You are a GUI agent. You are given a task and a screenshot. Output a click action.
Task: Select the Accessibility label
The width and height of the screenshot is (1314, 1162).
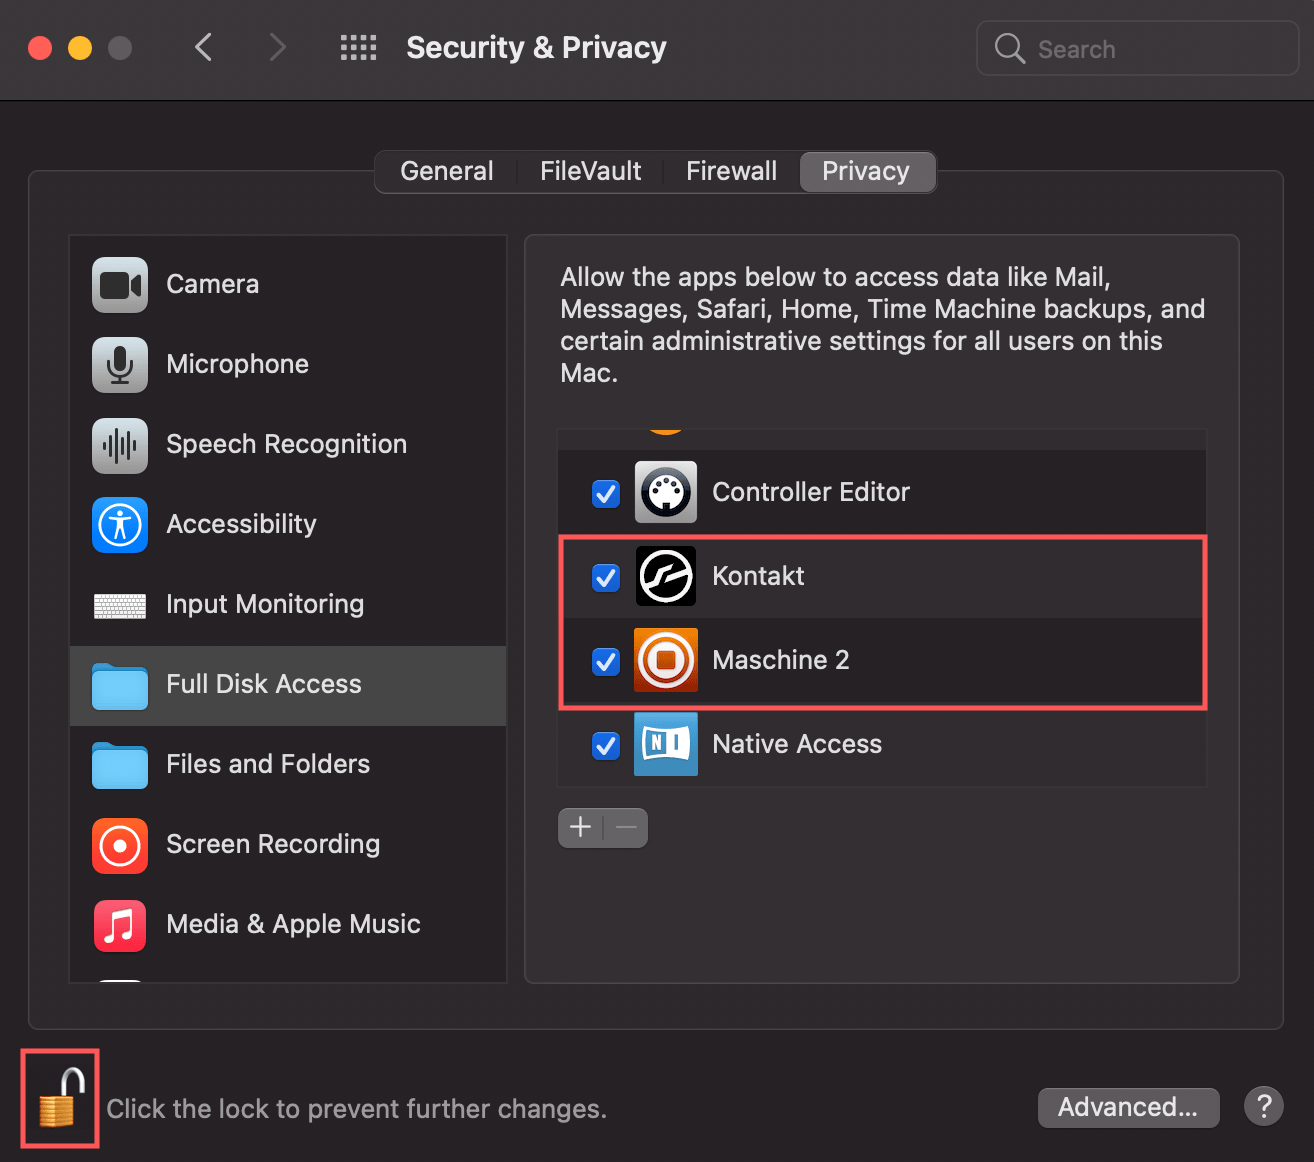tap(241, 525)
